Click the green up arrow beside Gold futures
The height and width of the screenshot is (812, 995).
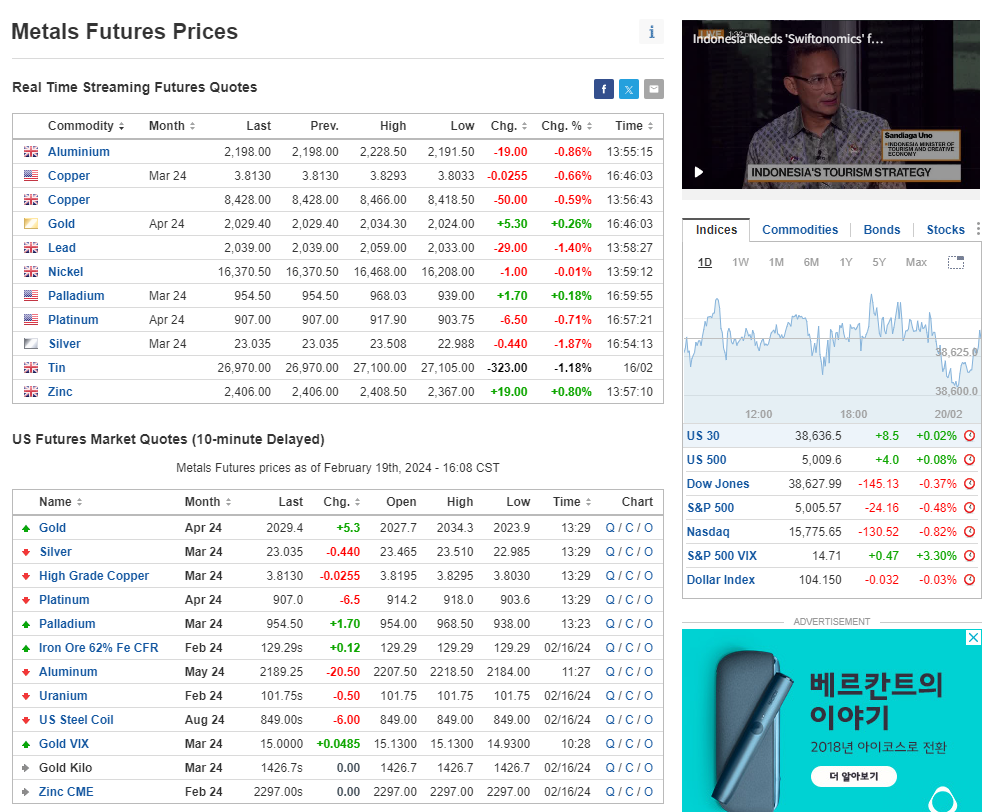coord(26,528)
